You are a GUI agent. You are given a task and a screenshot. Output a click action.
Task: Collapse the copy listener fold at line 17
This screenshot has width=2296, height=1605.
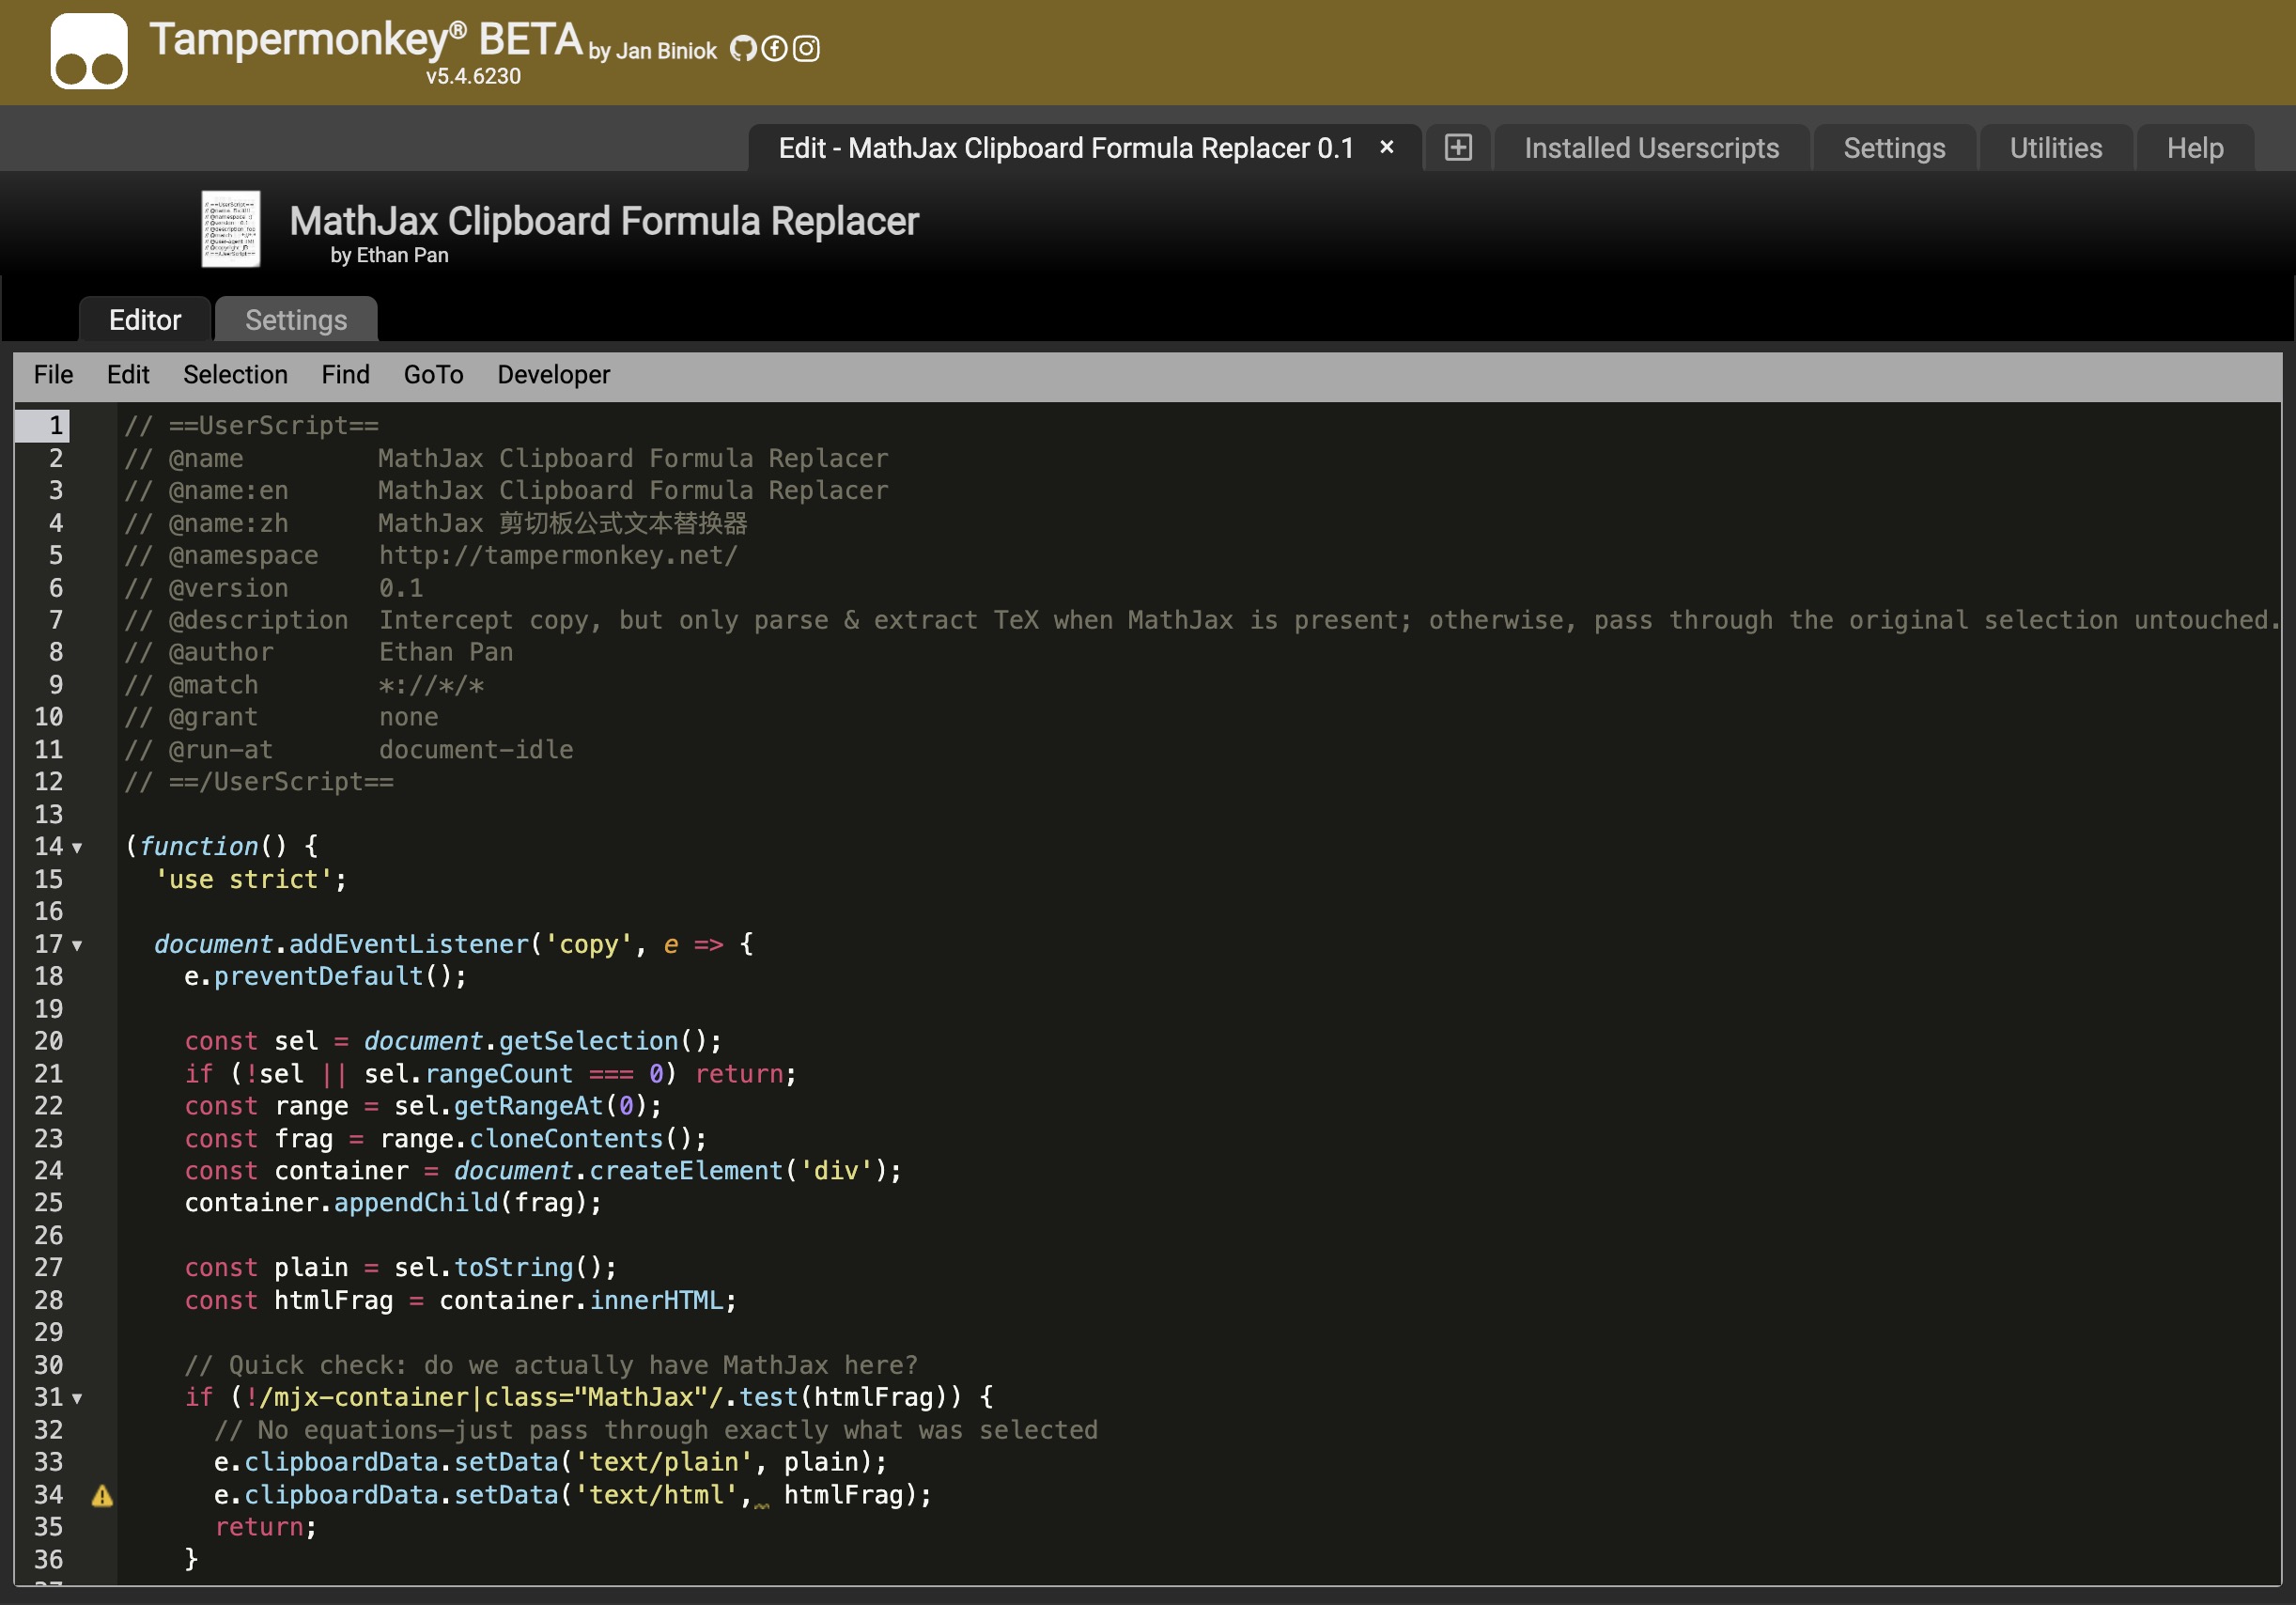(77, 945)
